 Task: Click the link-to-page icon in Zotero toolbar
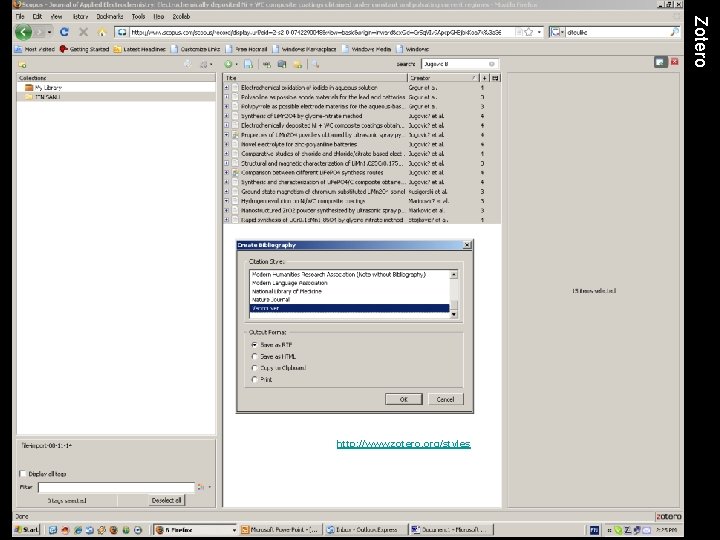[x=267, y=64]
